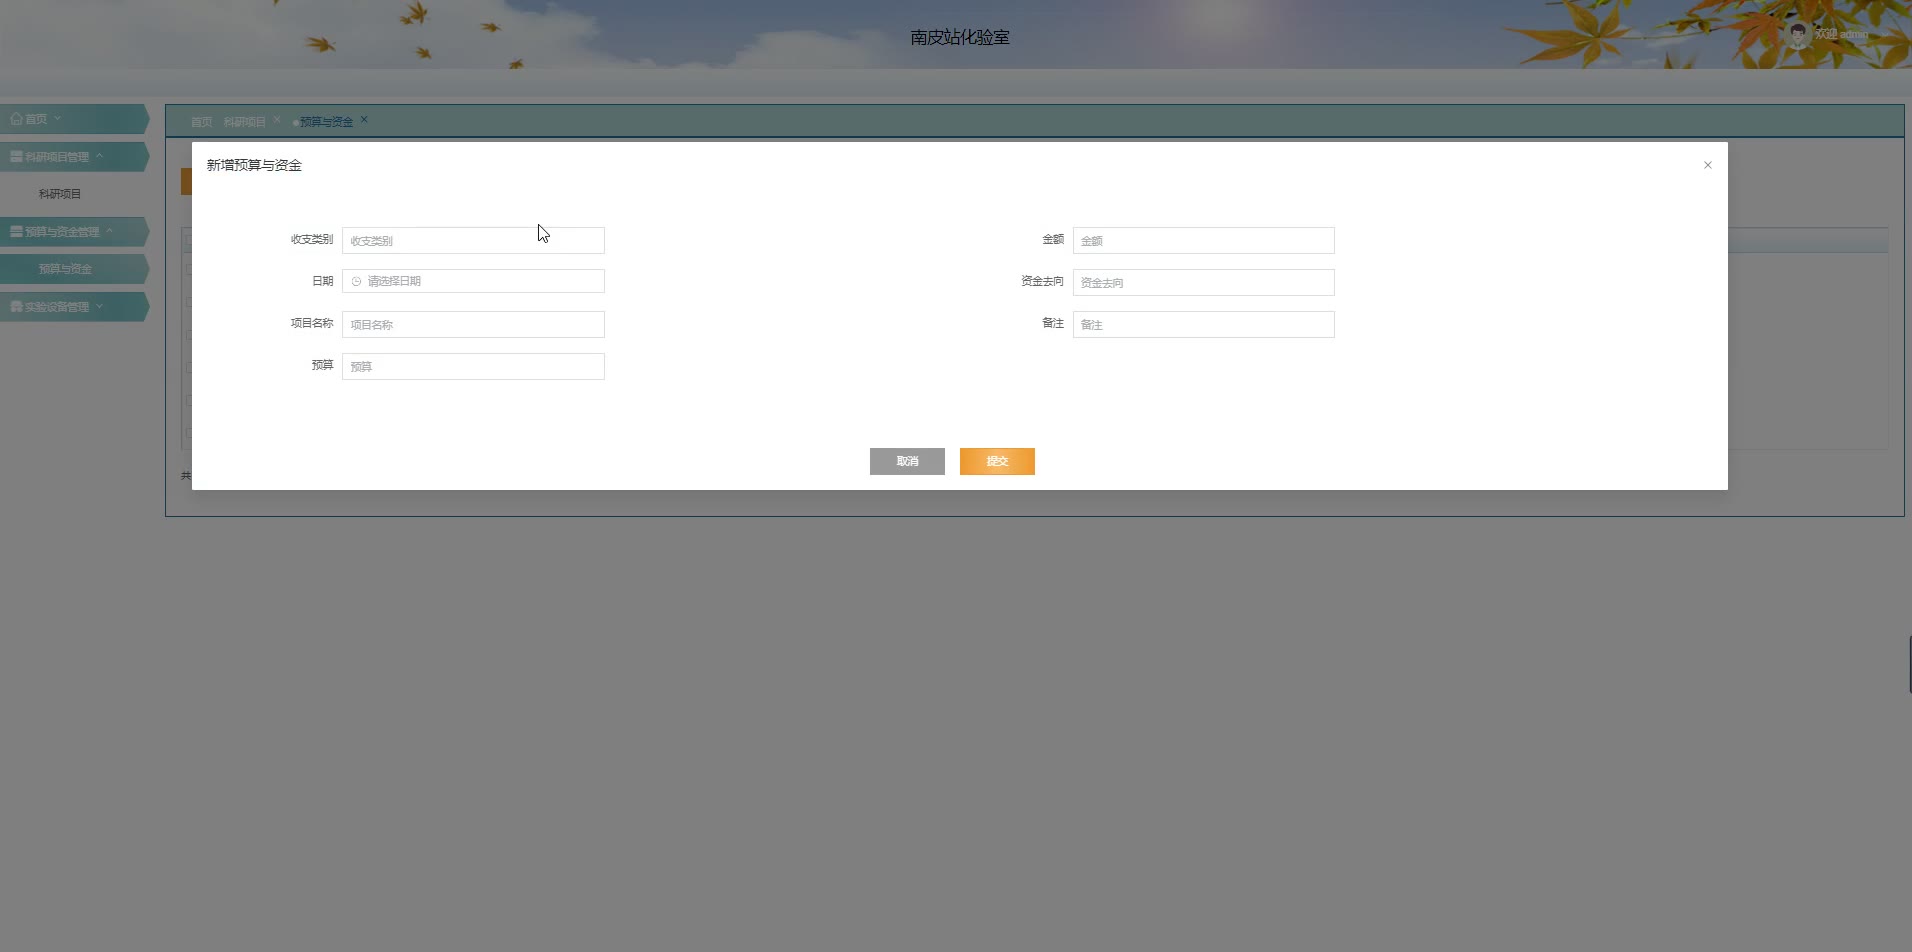Click the 取消 button
1912x952 pixels.
tap(907, 461)
